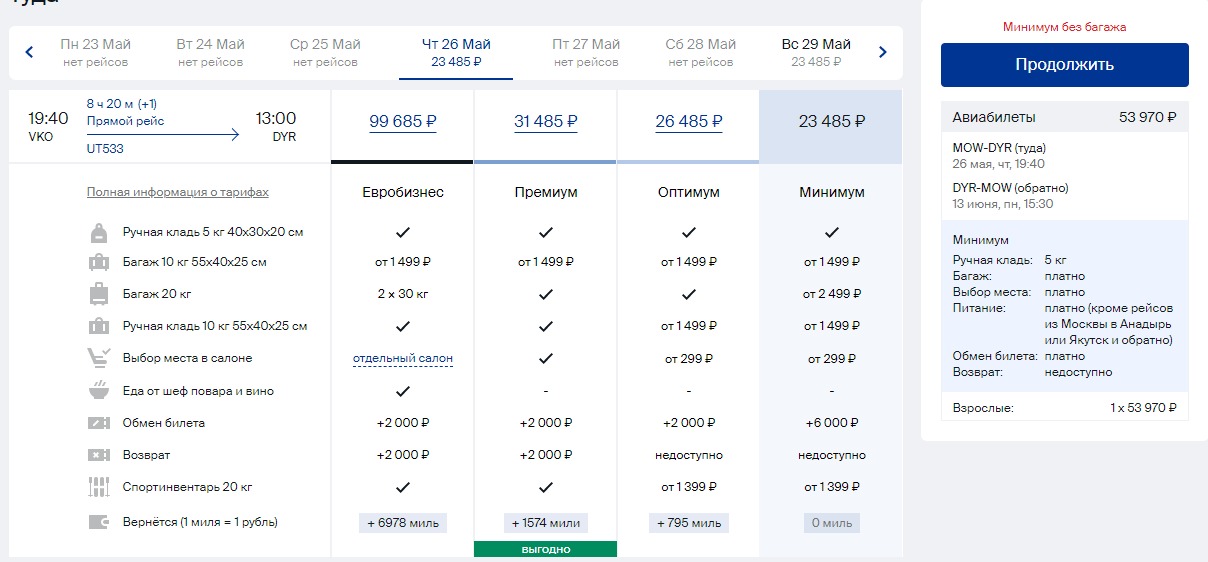
Task: Click the miles cashback wallet icon
Action: point(99,522)
